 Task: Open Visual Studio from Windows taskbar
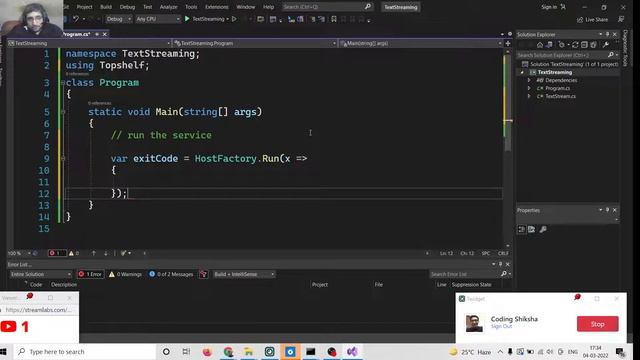[x=352, y=351]
